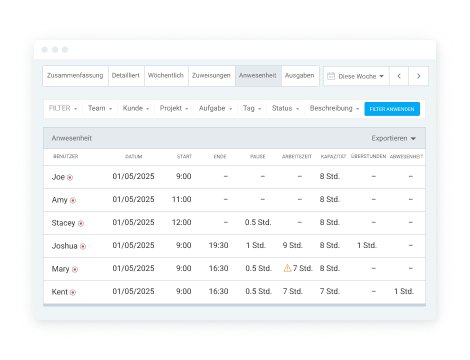The image size is (470, 360).
Task: Click Stacey's start time 12:00
Action: pos(182,222)
